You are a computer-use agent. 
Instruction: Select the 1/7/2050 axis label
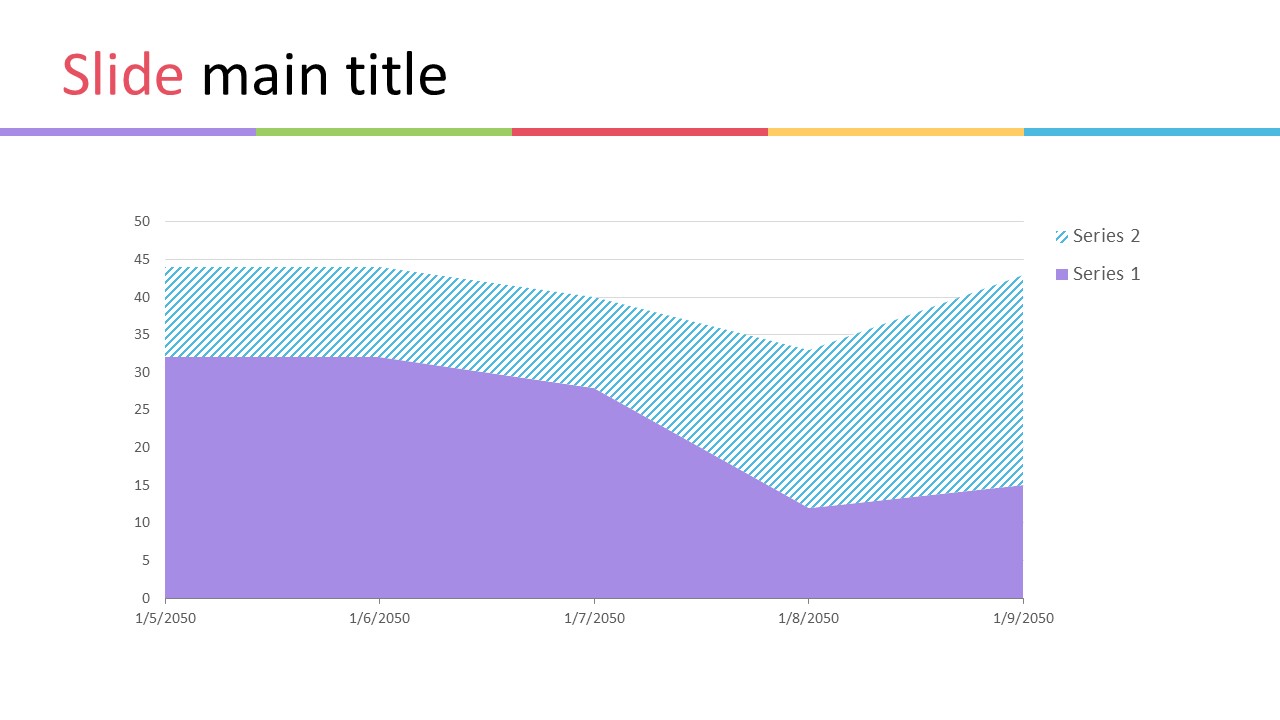coord(594,618)
